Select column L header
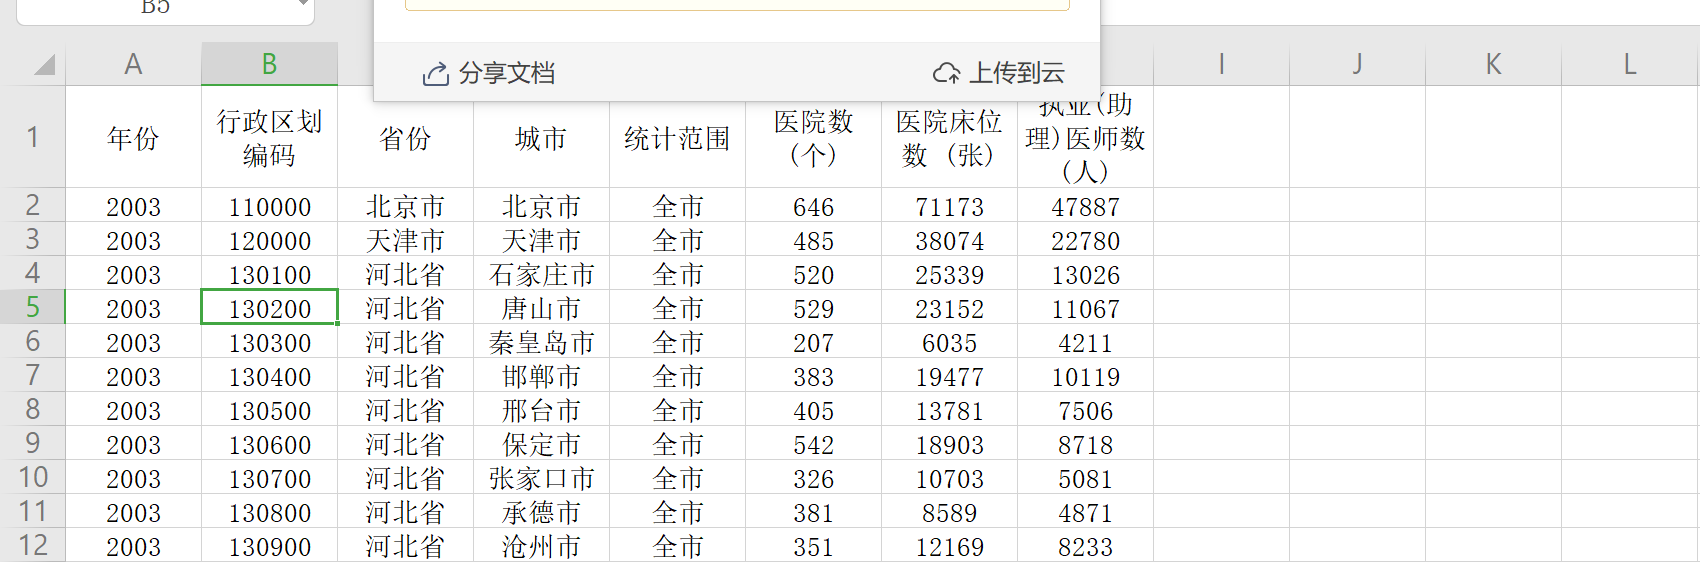Viewport: 1700px width, 562px height. coord(1630,65)
